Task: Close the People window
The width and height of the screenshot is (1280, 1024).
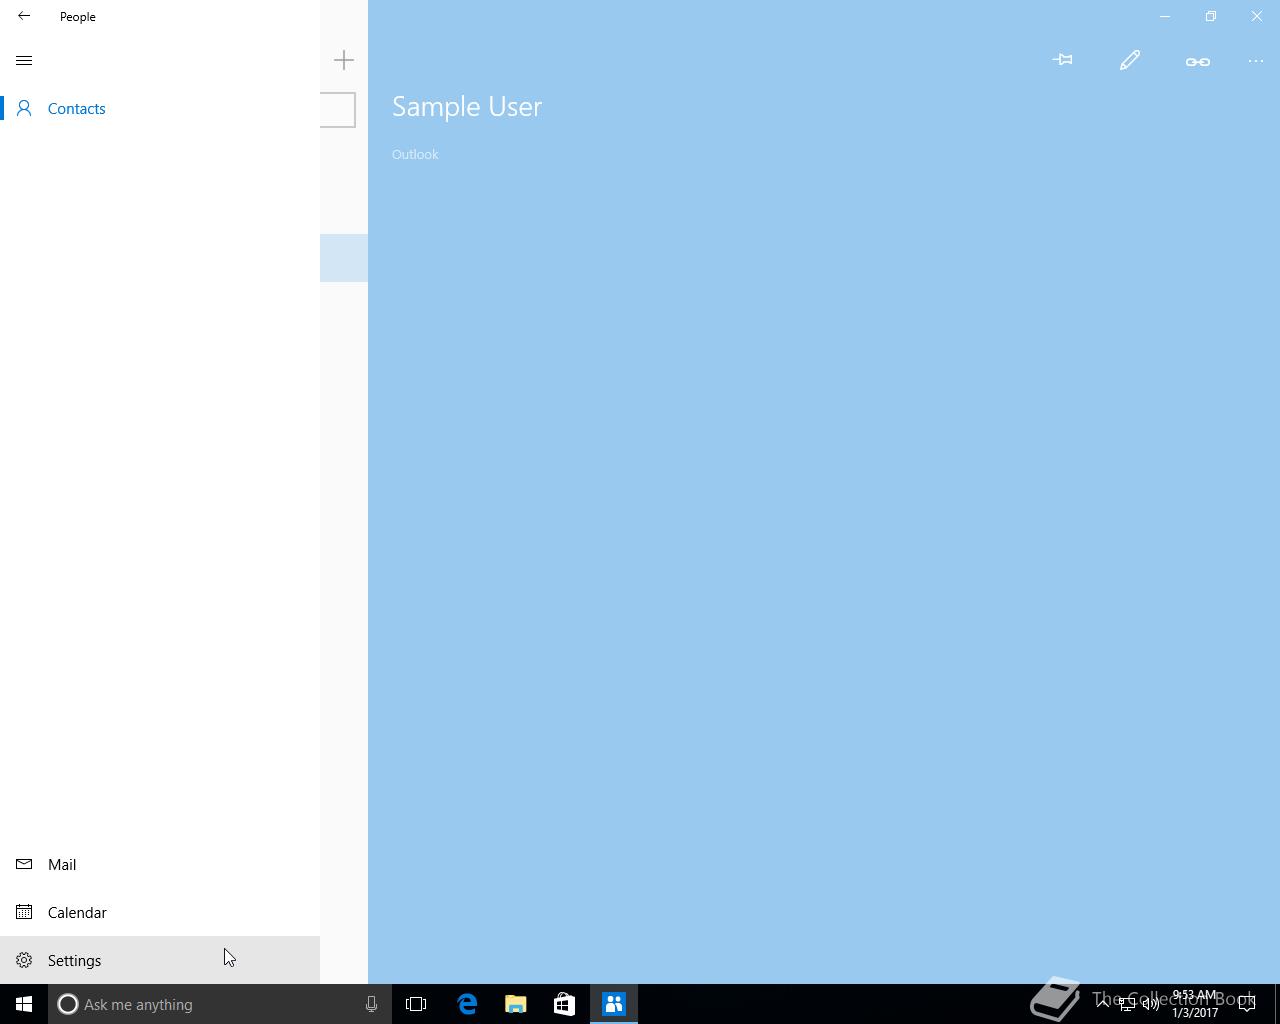Action: click(x=1257, y=16)
